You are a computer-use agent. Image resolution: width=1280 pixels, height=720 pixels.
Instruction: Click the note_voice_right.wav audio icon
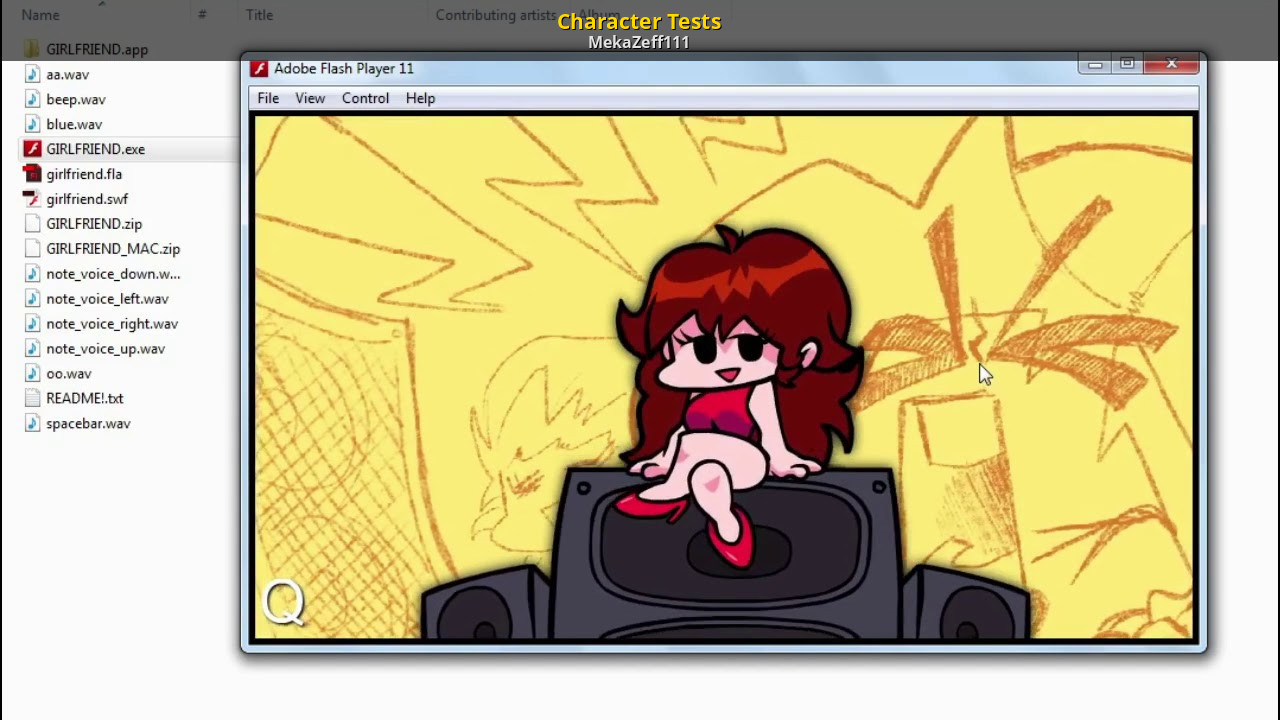click(32, 324)
